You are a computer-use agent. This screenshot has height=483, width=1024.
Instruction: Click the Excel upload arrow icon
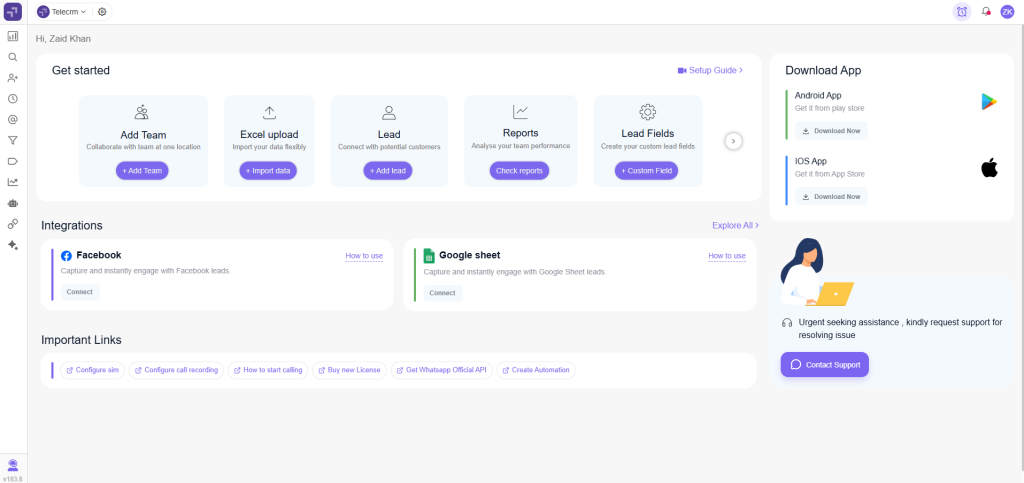269,112
